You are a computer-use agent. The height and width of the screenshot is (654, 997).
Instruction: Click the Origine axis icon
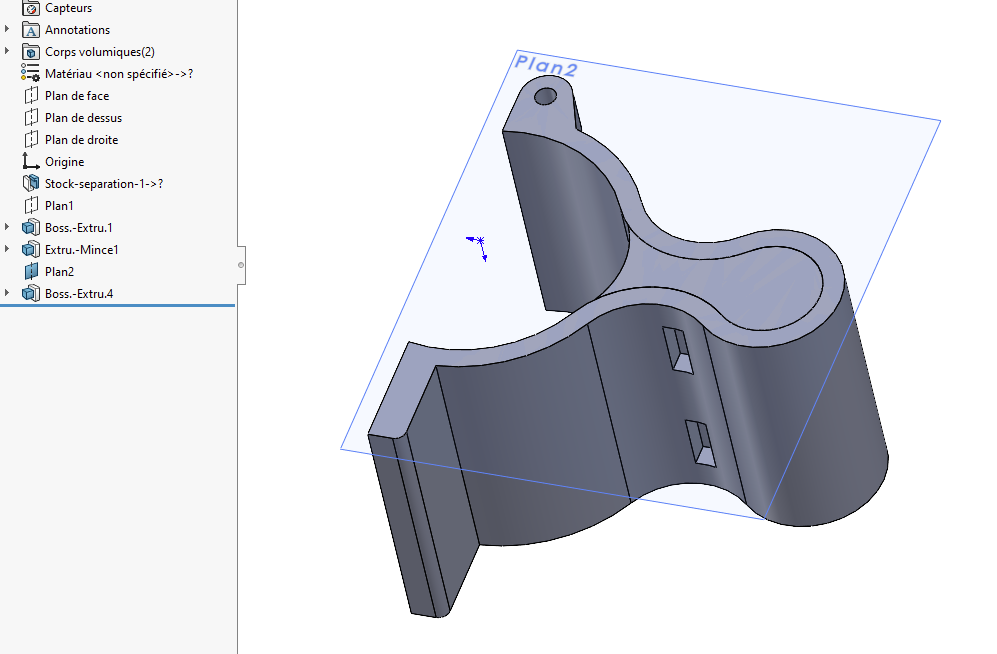pyautogui.click(x=31, y=161)
